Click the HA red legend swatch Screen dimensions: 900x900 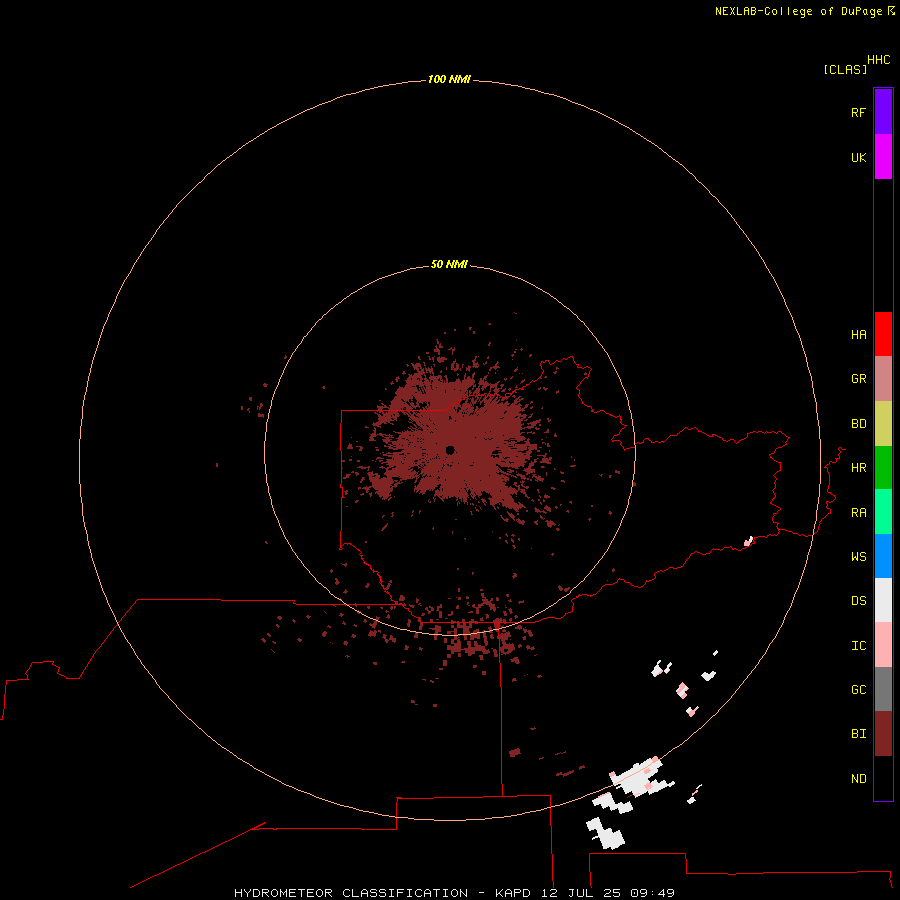[x=883, y=334]
